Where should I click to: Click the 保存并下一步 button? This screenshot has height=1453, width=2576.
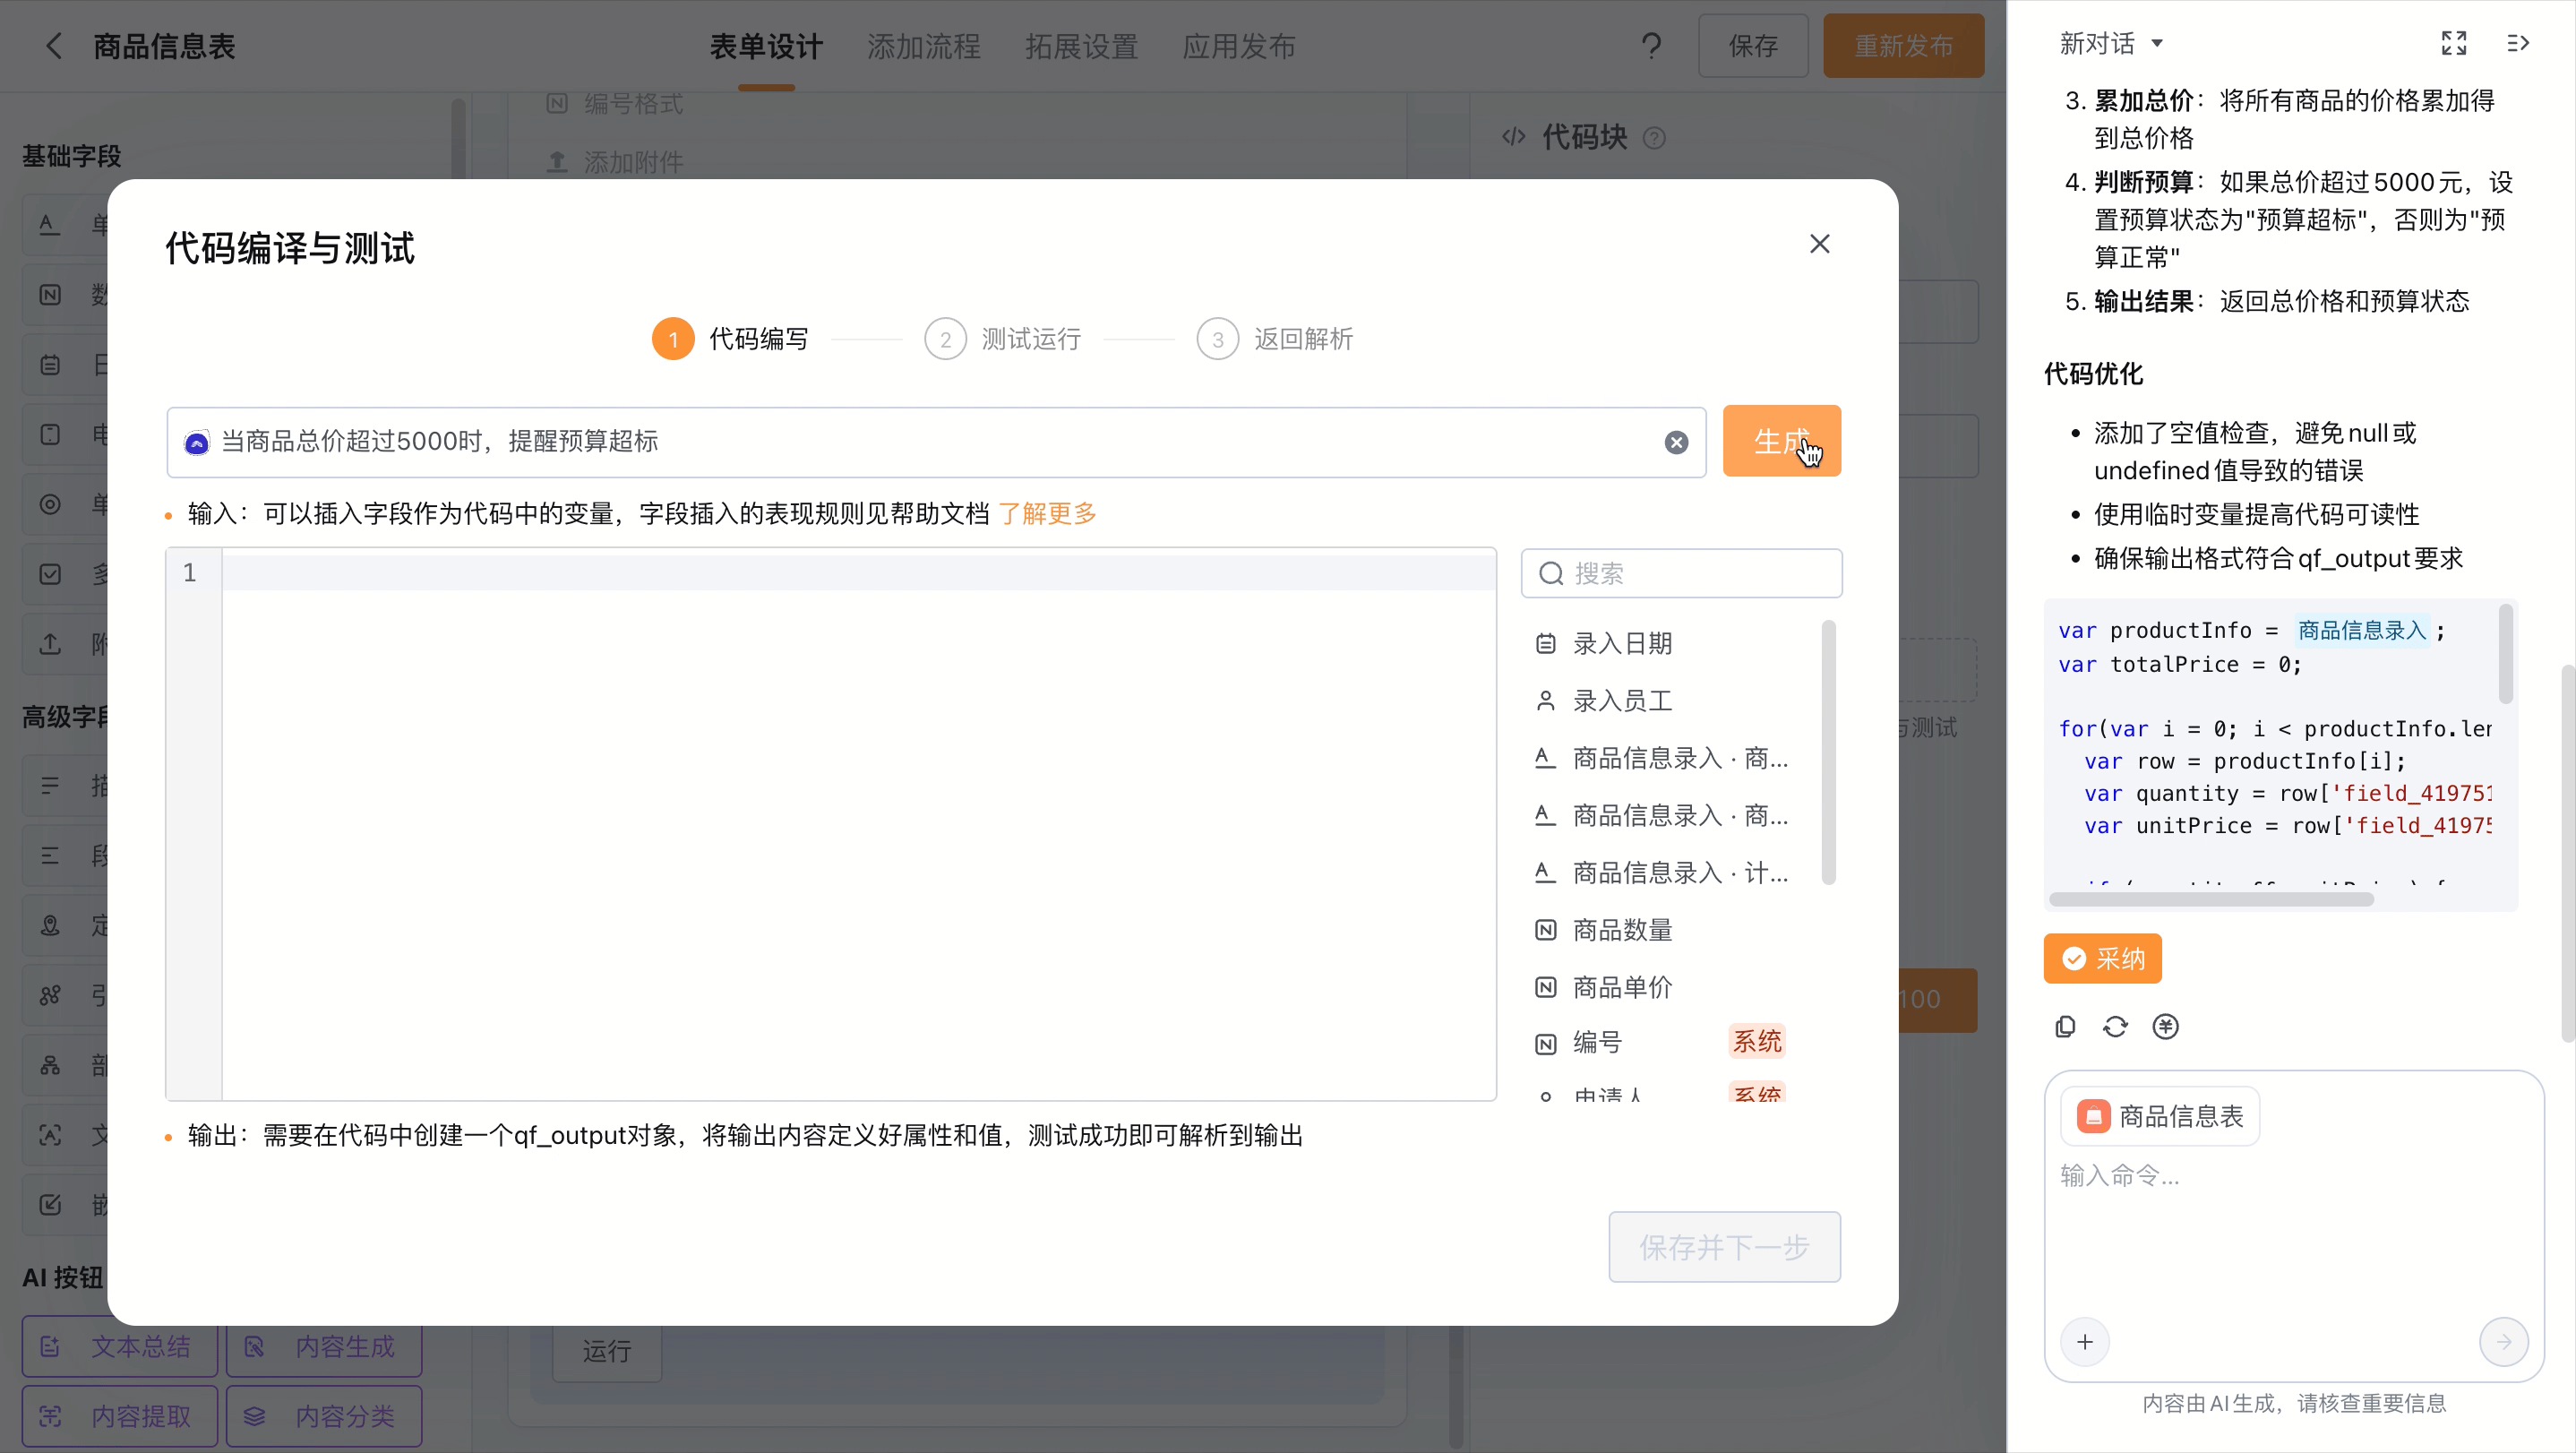point(1724,1247)
